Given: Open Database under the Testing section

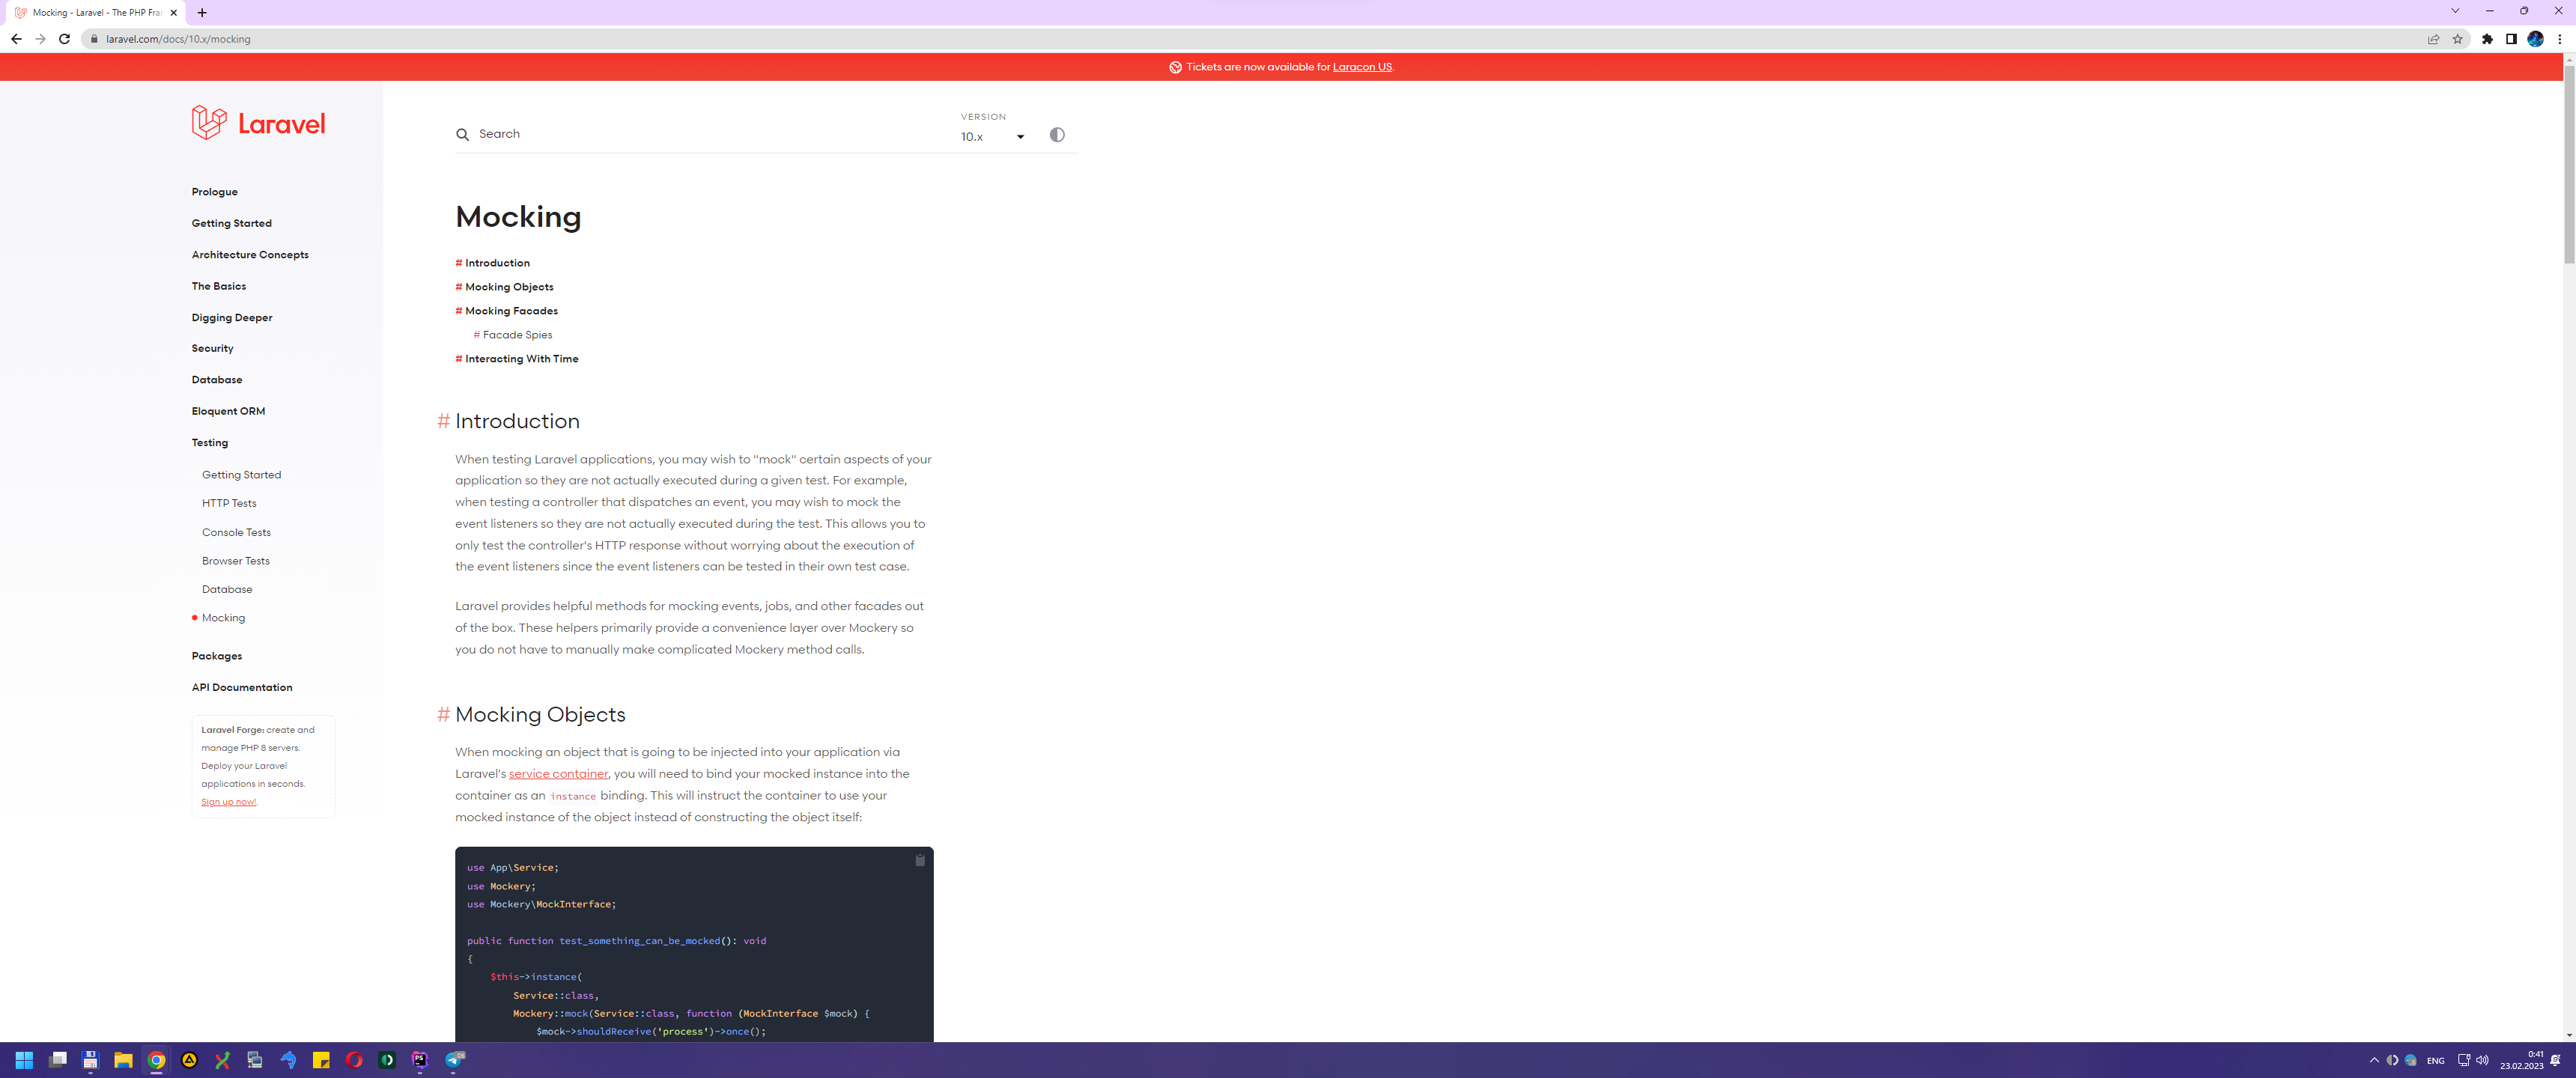Looking at the screenshot, I should click(226, 589).
